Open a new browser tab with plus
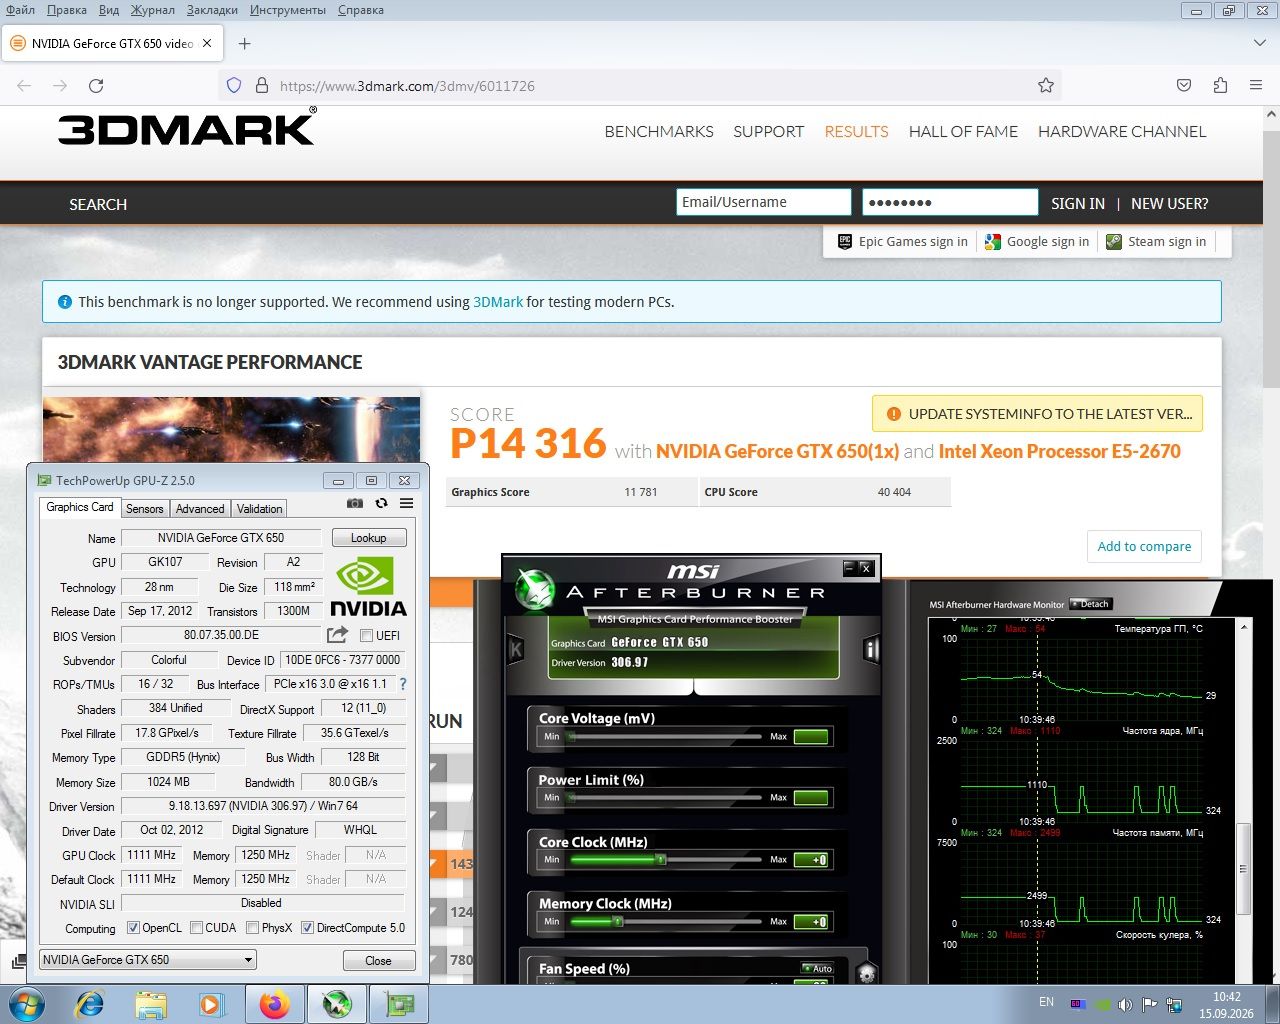Image resolution: width=1280 pixels, height=1024 pixels. click(x=244, y=44)
